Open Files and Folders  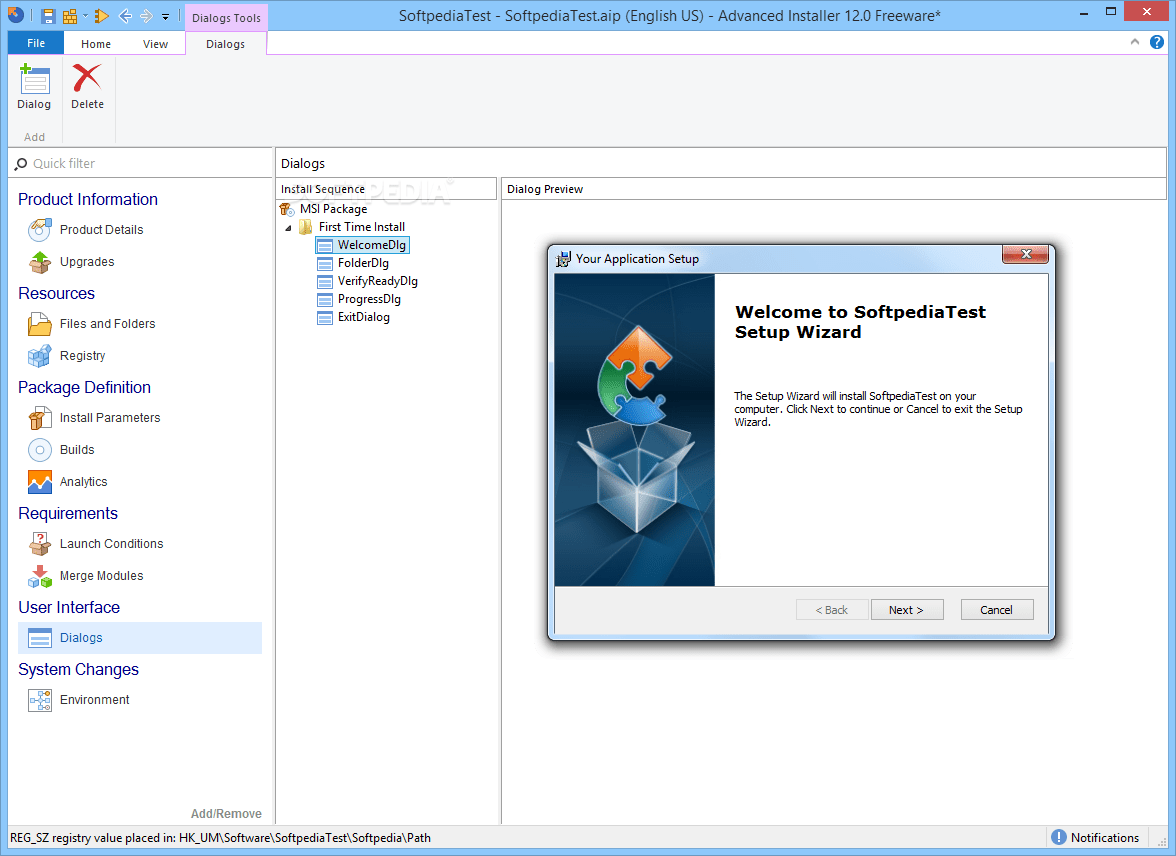coord(108,323)
